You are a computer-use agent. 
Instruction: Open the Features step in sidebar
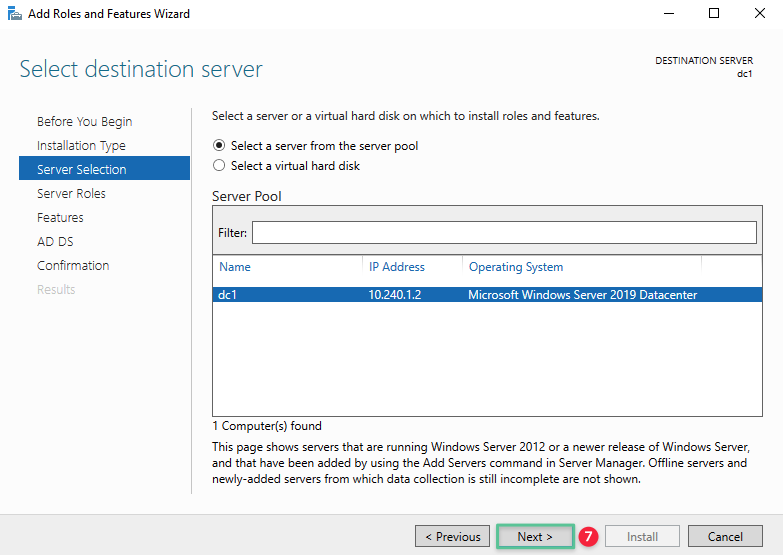coord(60,218)
